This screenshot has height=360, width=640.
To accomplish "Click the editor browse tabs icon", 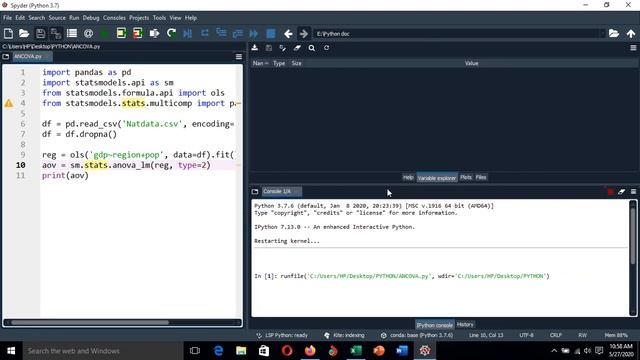I will coord(6,57).
